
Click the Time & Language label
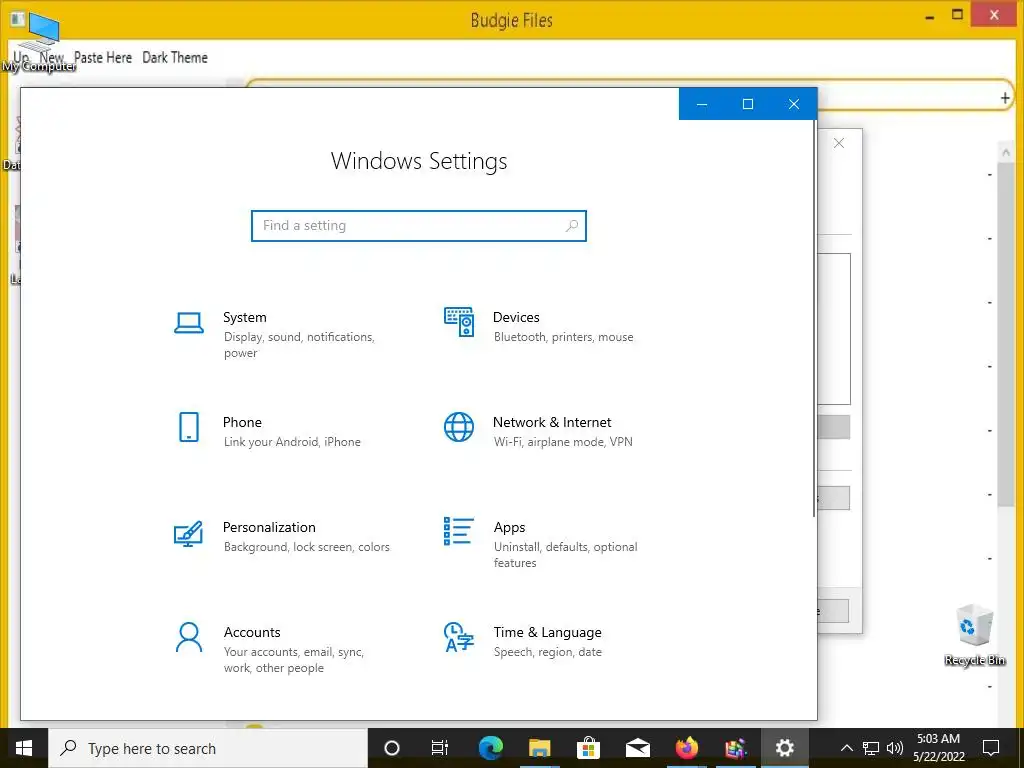(547, 632)
